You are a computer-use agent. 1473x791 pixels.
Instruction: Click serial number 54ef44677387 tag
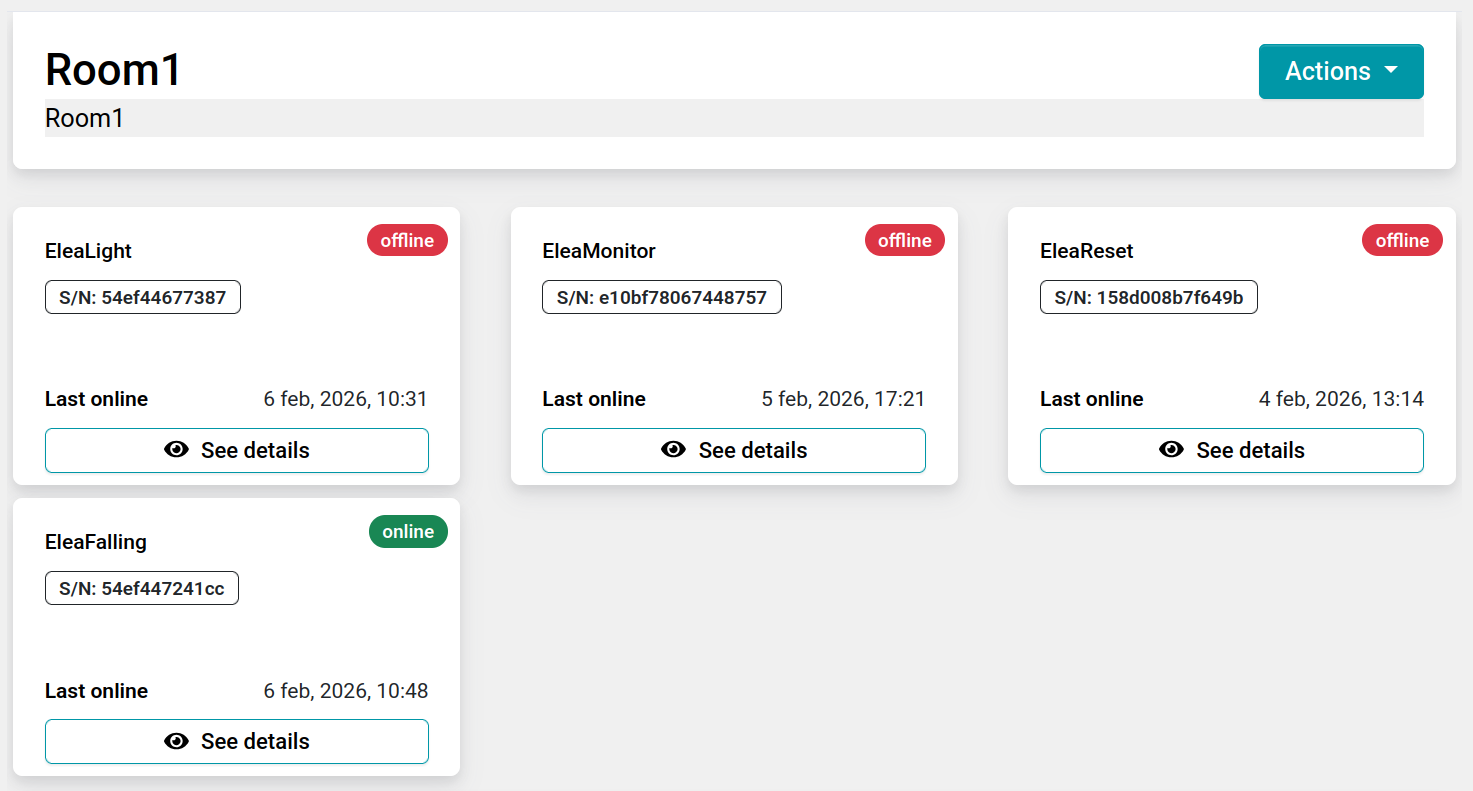click(143, 297)
